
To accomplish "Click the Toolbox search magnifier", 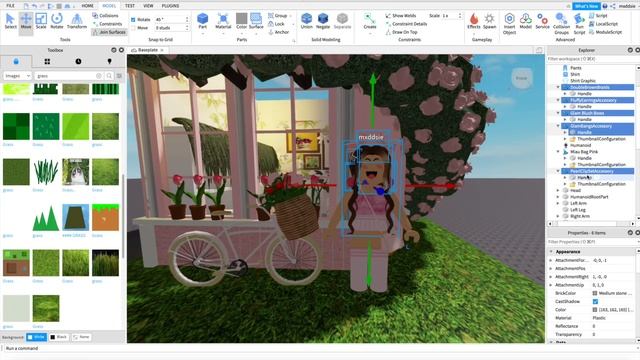I will pyautogui.click(x=109, y=76).
